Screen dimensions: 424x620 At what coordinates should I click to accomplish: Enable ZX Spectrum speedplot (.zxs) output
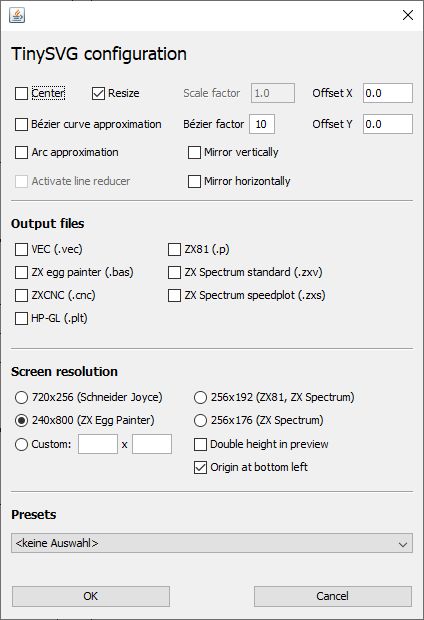click(x=174, y=295)
